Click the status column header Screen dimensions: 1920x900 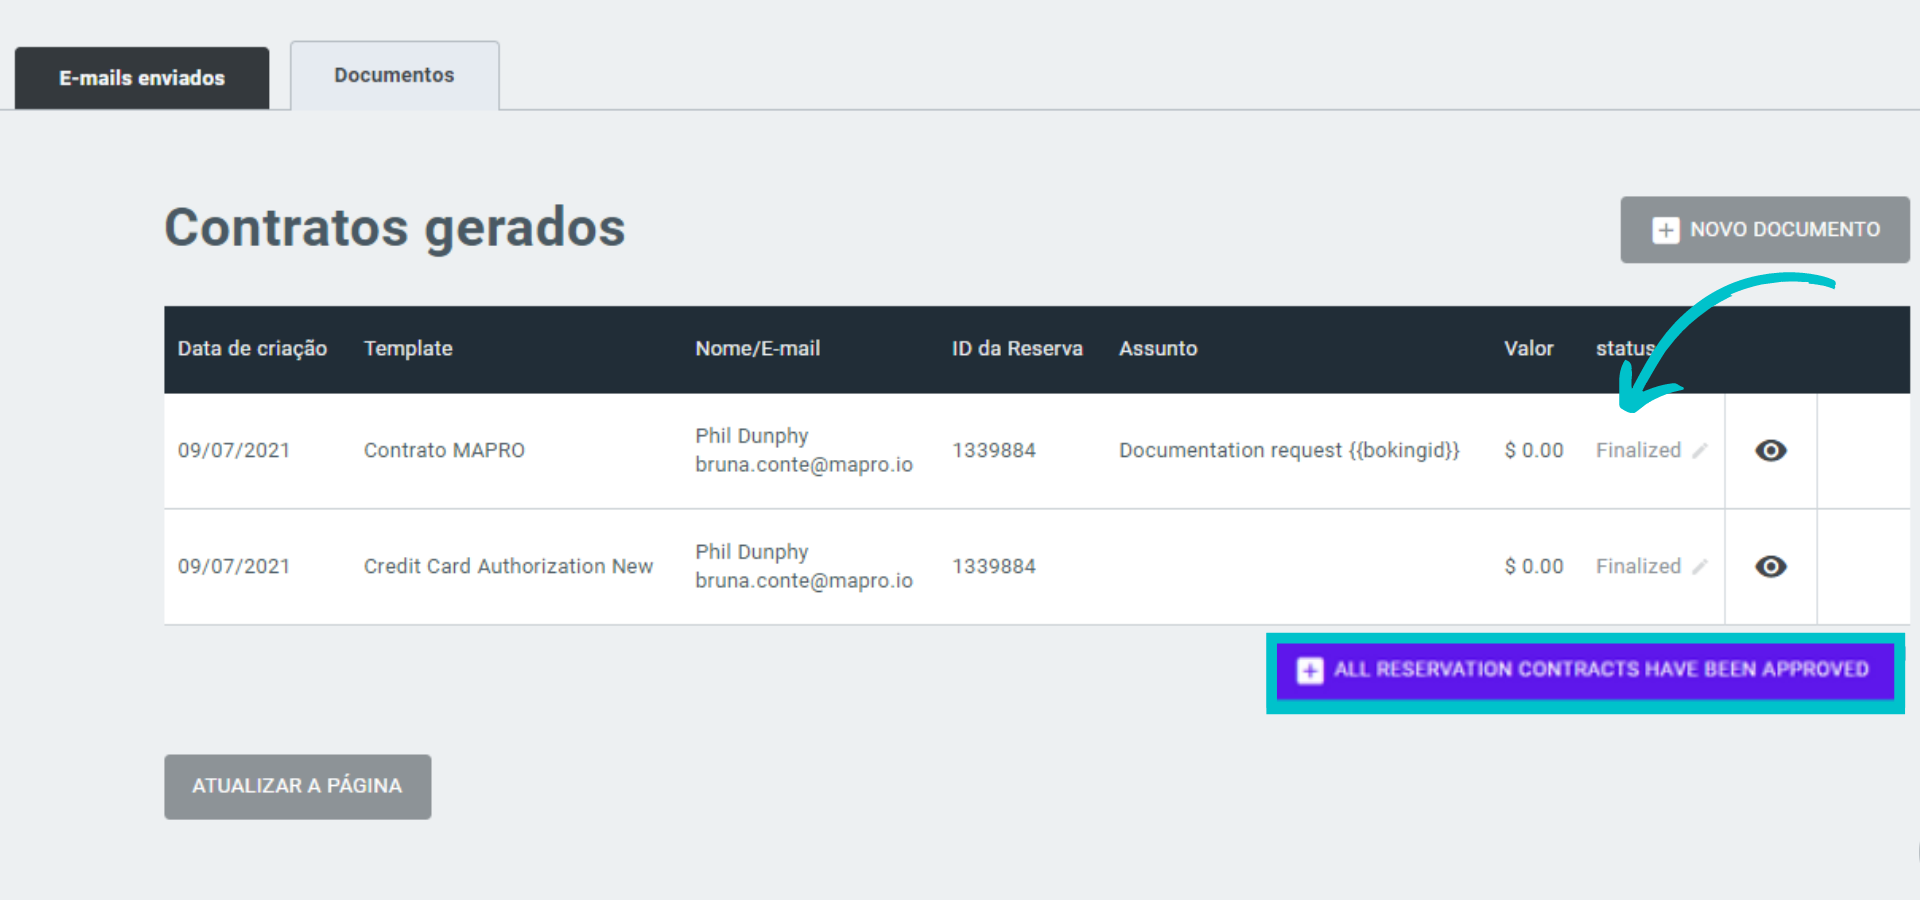tap(1623, 349)
